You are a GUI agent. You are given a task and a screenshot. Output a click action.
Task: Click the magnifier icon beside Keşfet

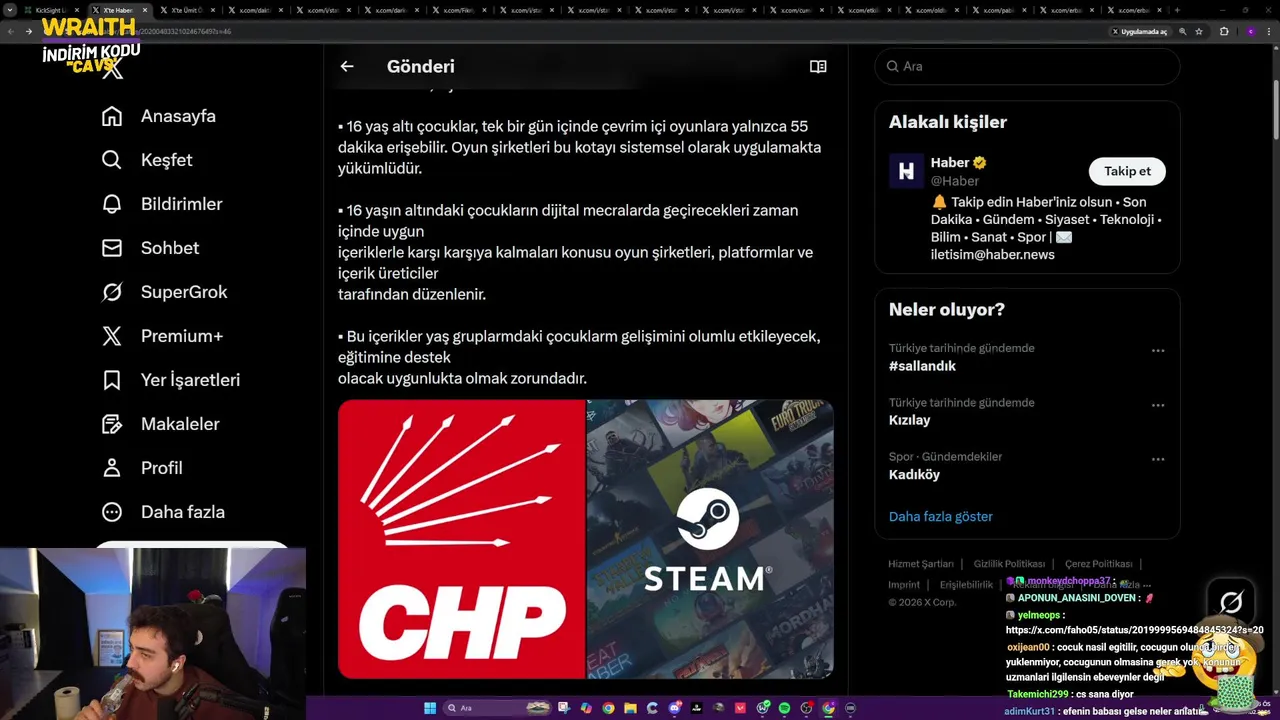point(112,160)
